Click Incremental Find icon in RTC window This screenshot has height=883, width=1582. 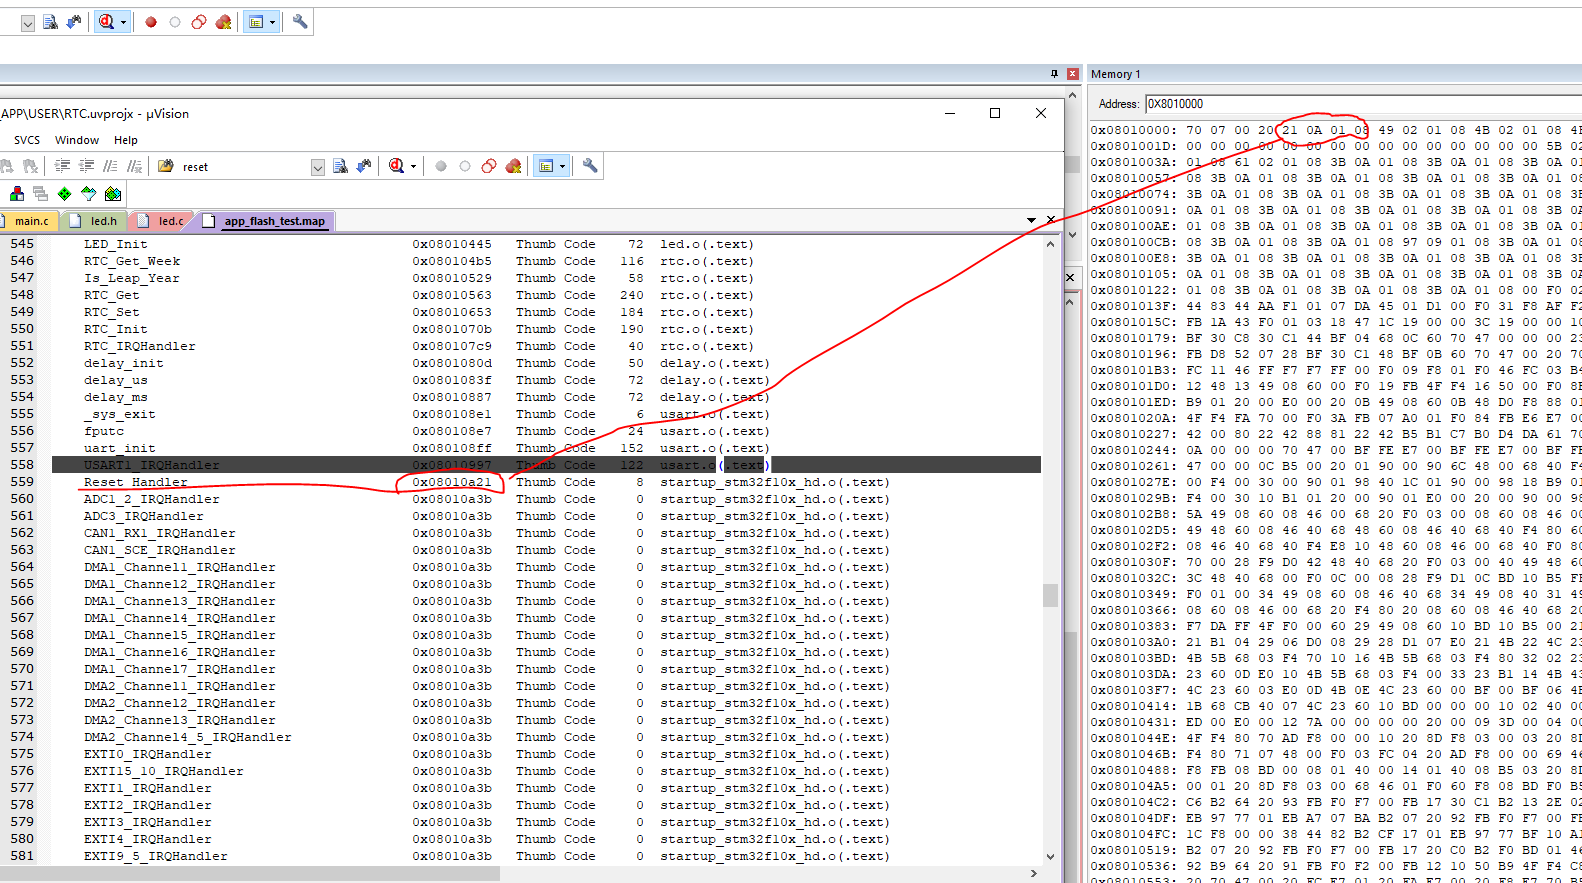364,166
